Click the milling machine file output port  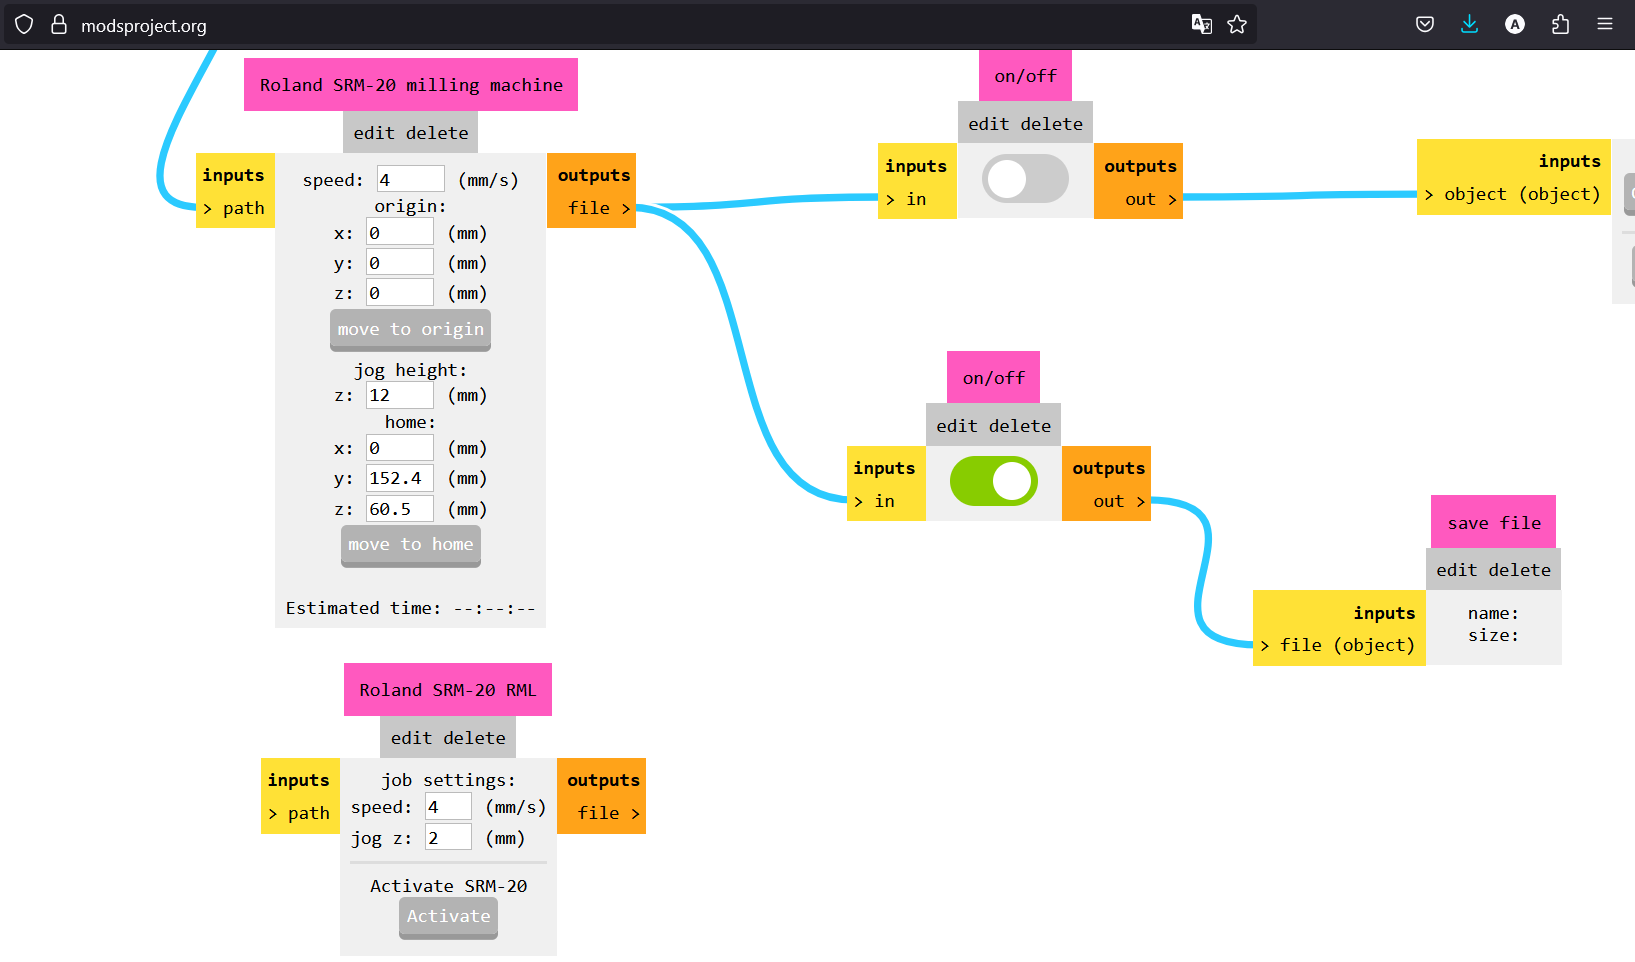click(597, 208)
